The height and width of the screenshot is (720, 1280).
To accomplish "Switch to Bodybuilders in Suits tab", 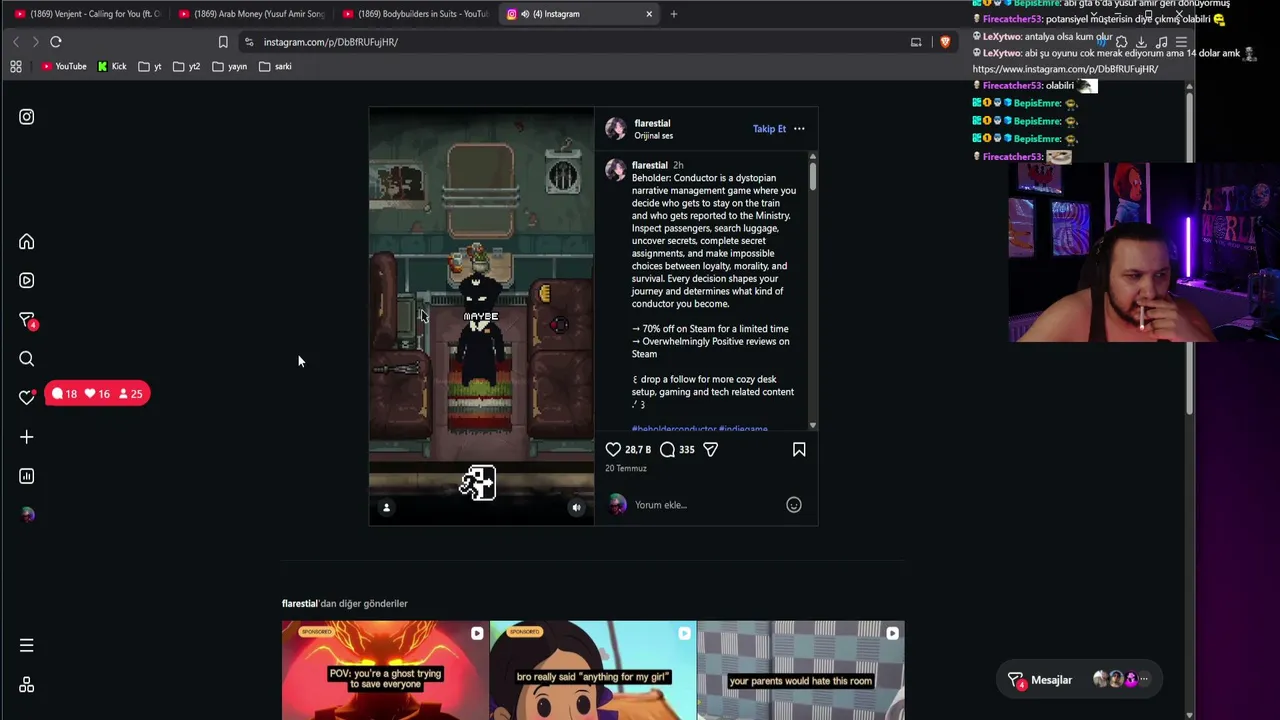I will click(x=415, y=14).
